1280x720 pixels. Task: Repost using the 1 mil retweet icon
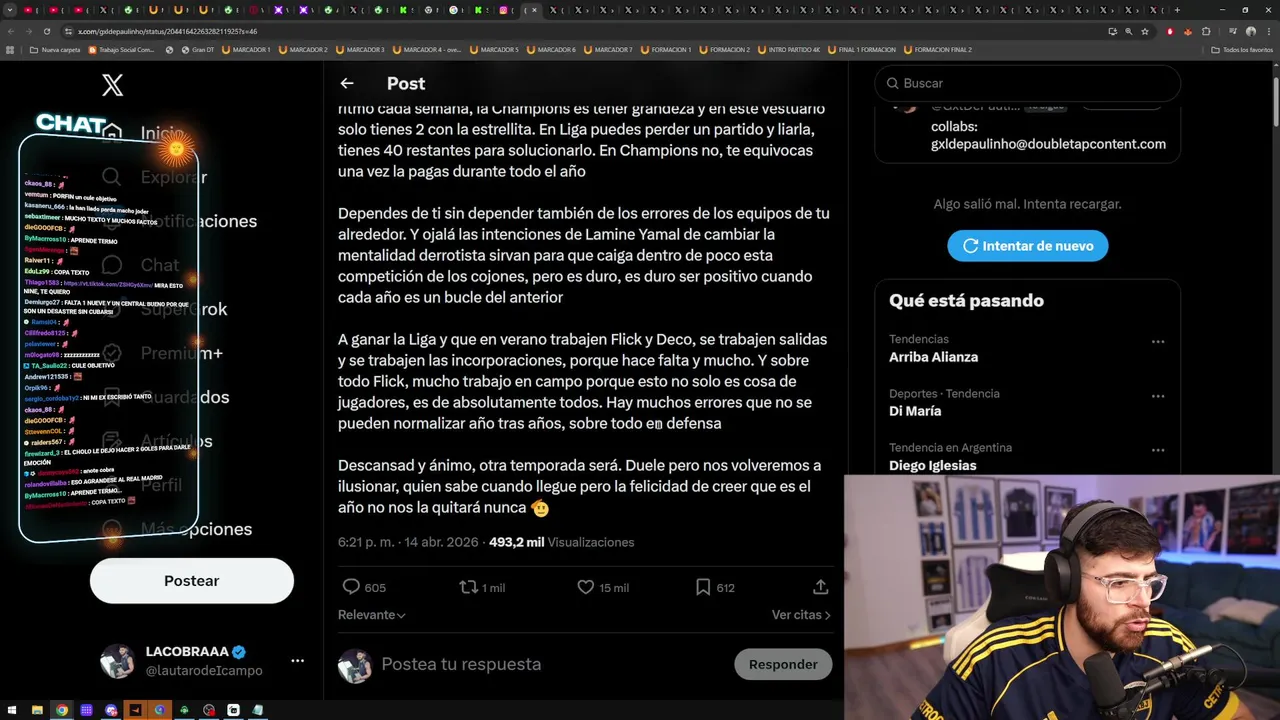tap(468, 587)
